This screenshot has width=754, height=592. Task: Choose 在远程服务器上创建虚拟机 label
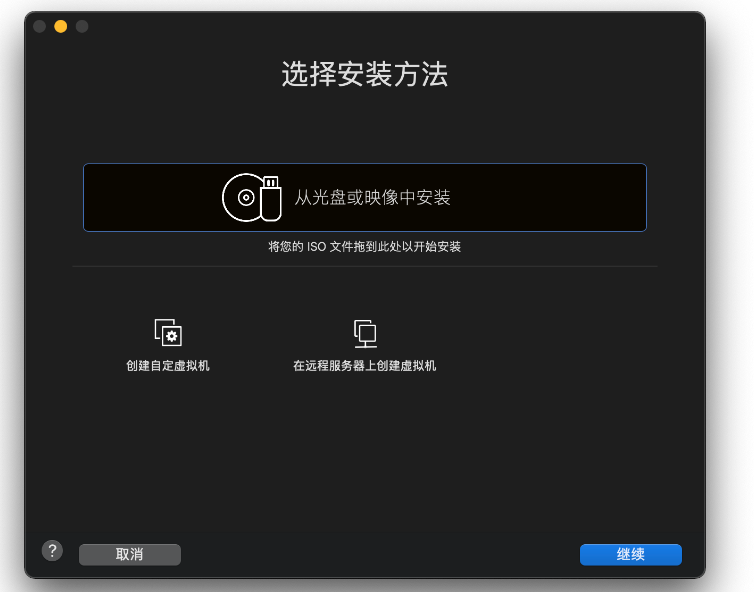tap(364, 366)
